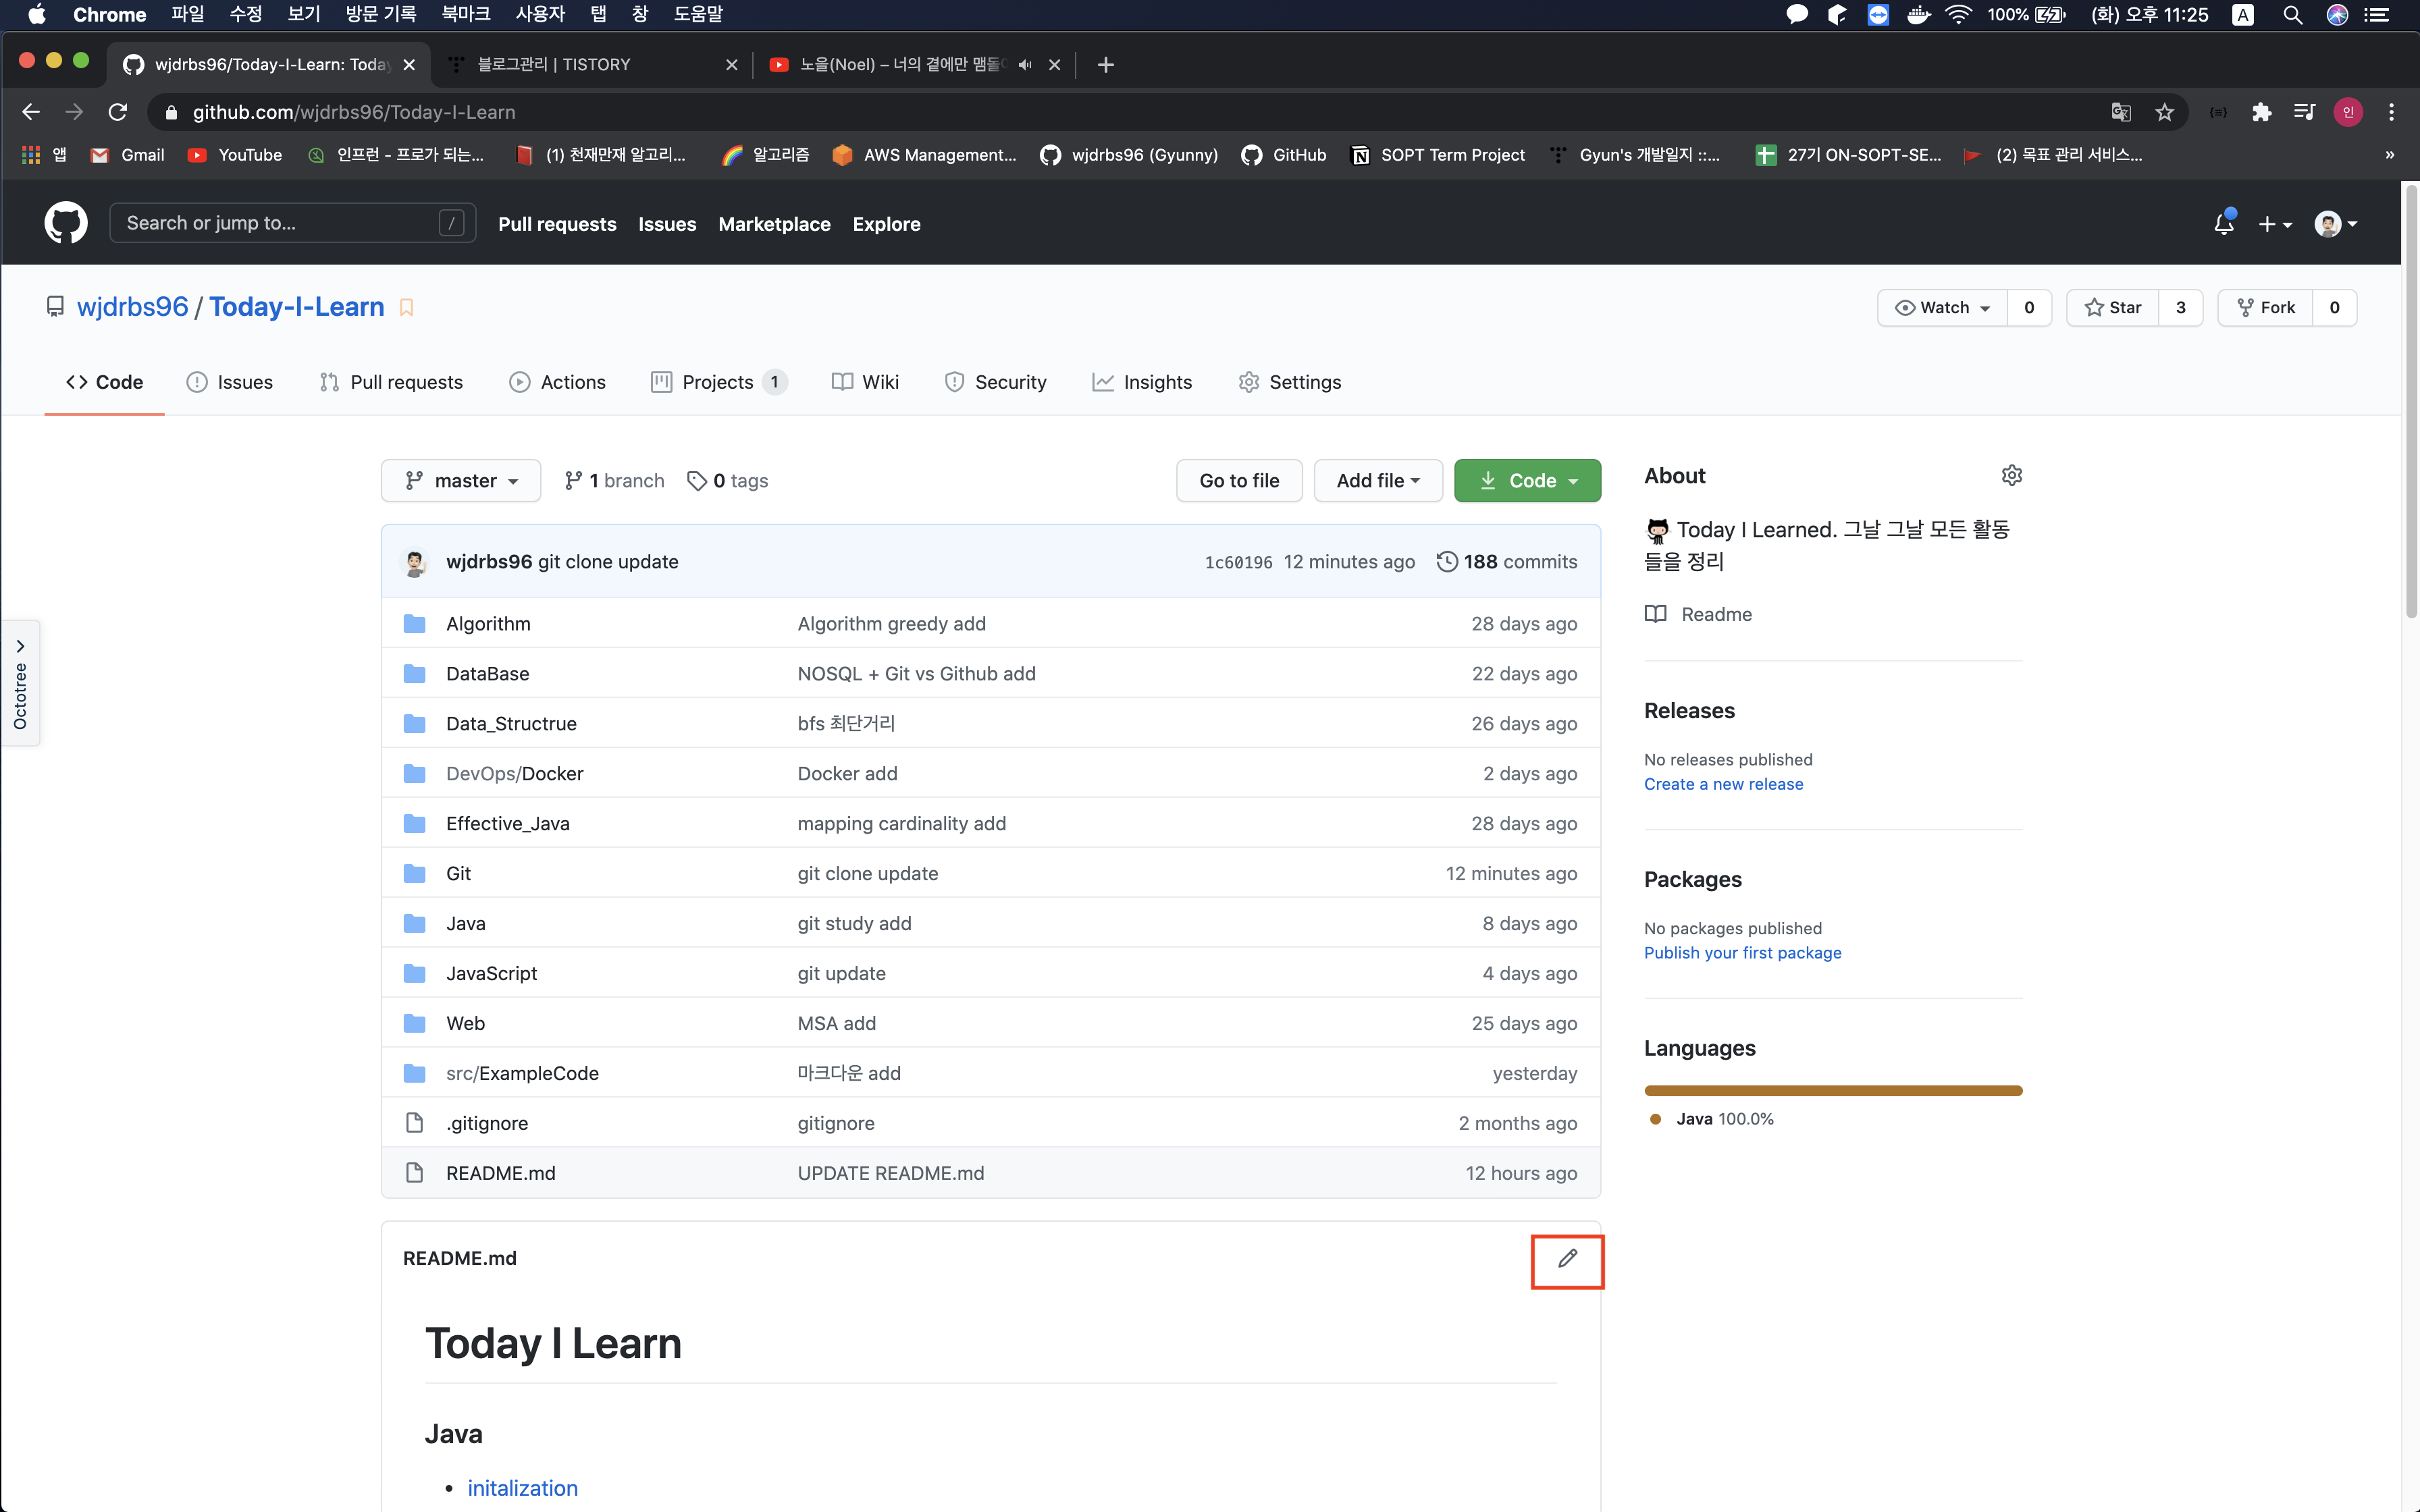Open the master branch dropdown
The width and height of the screenshot is (2420, 1512).
pyautogui.click(x=461, y=481)
